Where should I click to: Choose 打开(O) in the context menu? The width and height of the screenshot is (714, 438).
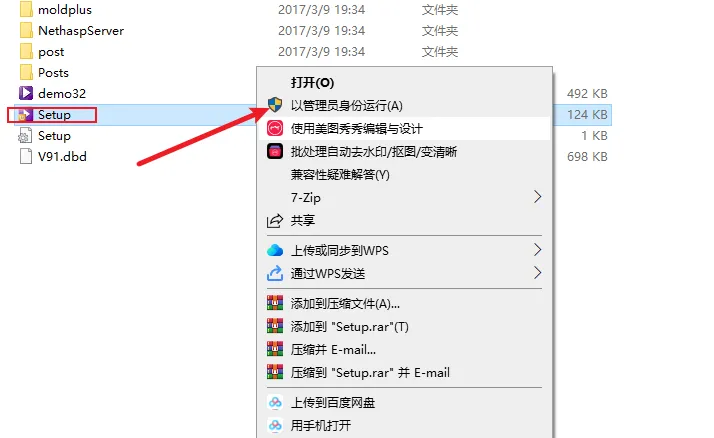click(404, 82)
